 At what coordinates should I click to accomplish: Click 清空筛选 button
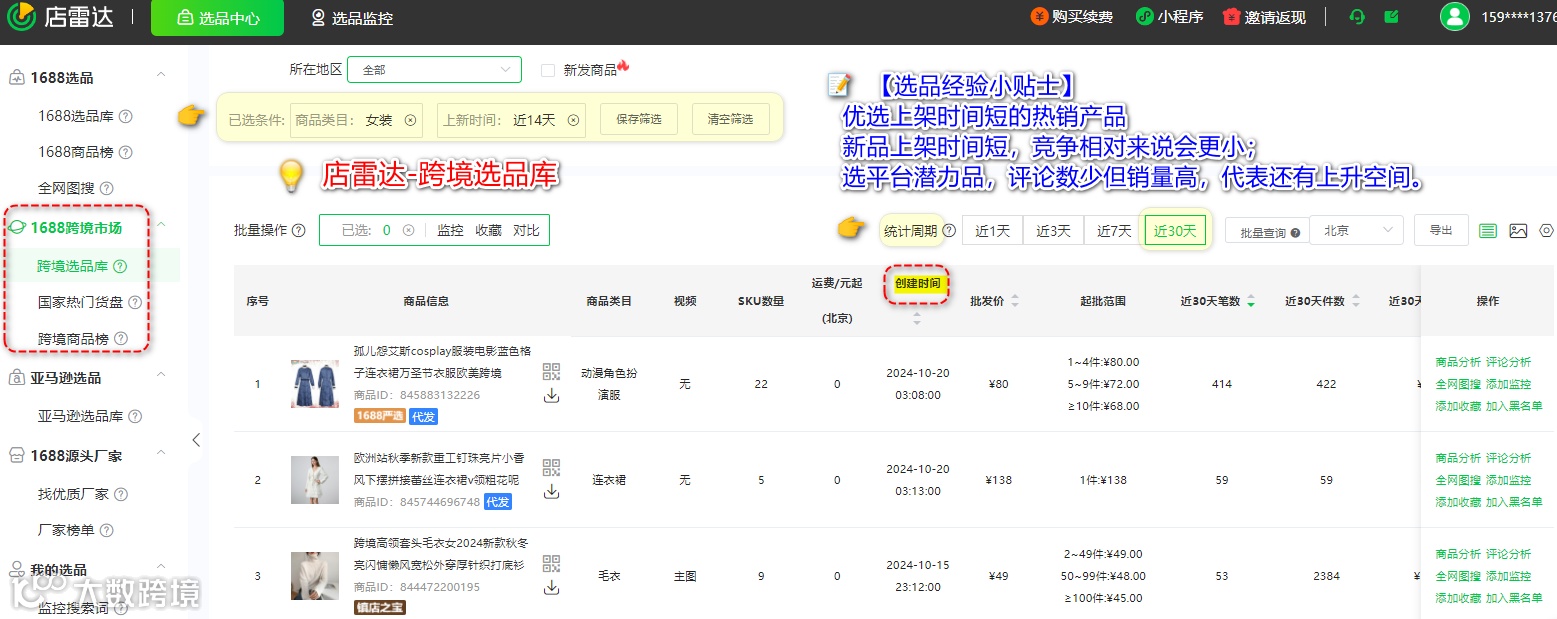click(x=730, y=120)
